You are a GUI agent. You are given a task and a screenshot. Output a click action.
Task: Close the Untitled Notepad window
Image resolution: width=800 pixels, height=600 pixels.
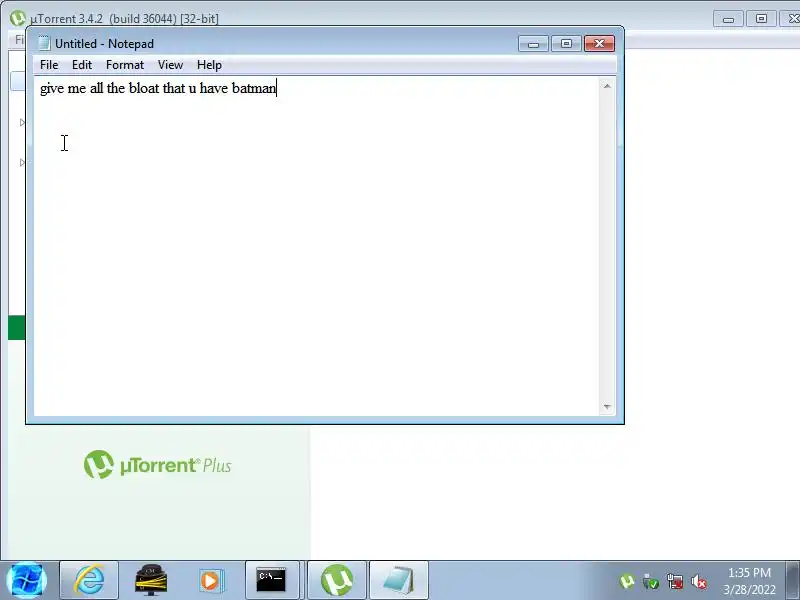pyautogui.click(x=599, y=44)
